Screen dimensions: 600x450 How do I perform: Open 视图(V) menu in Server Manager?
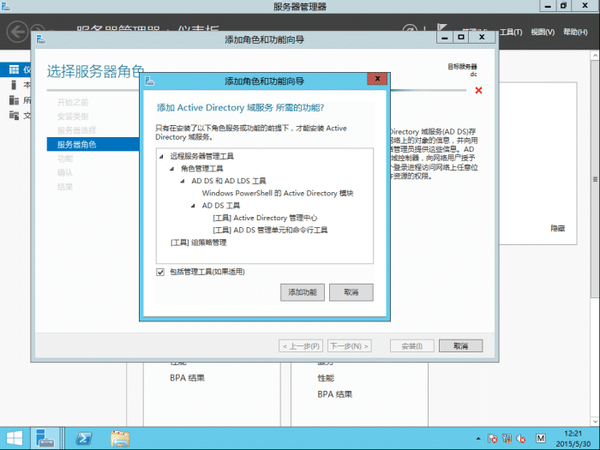point(543,32)
